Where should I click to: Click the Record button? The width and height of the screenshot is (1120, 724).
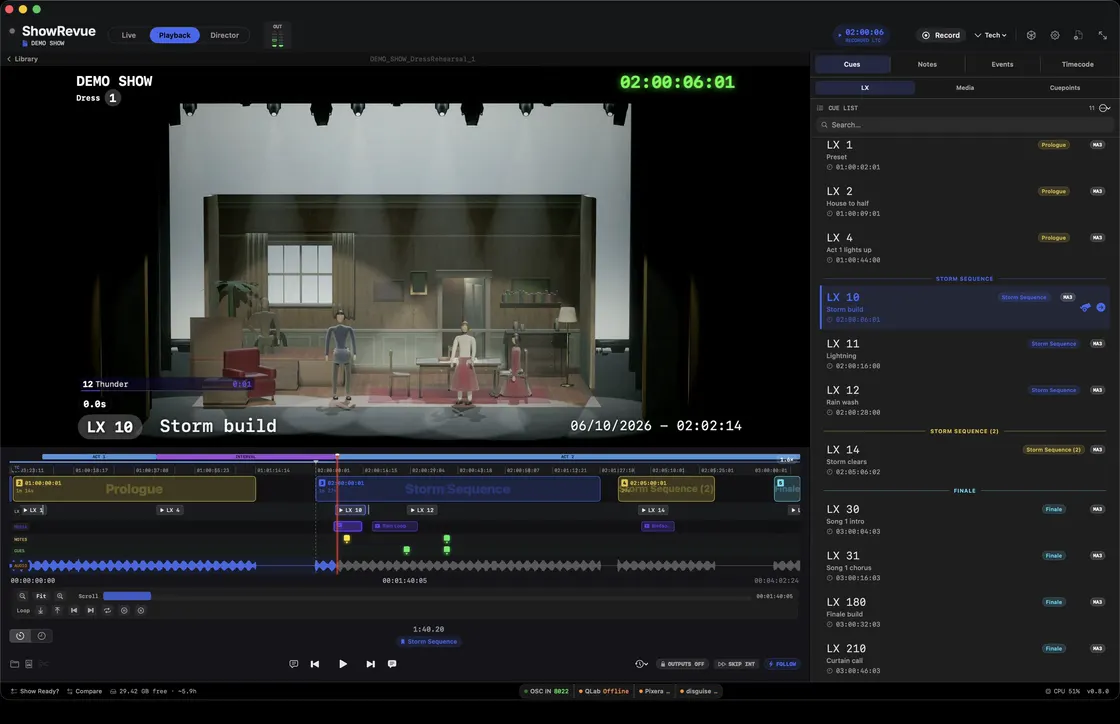[x=941, y=35]
